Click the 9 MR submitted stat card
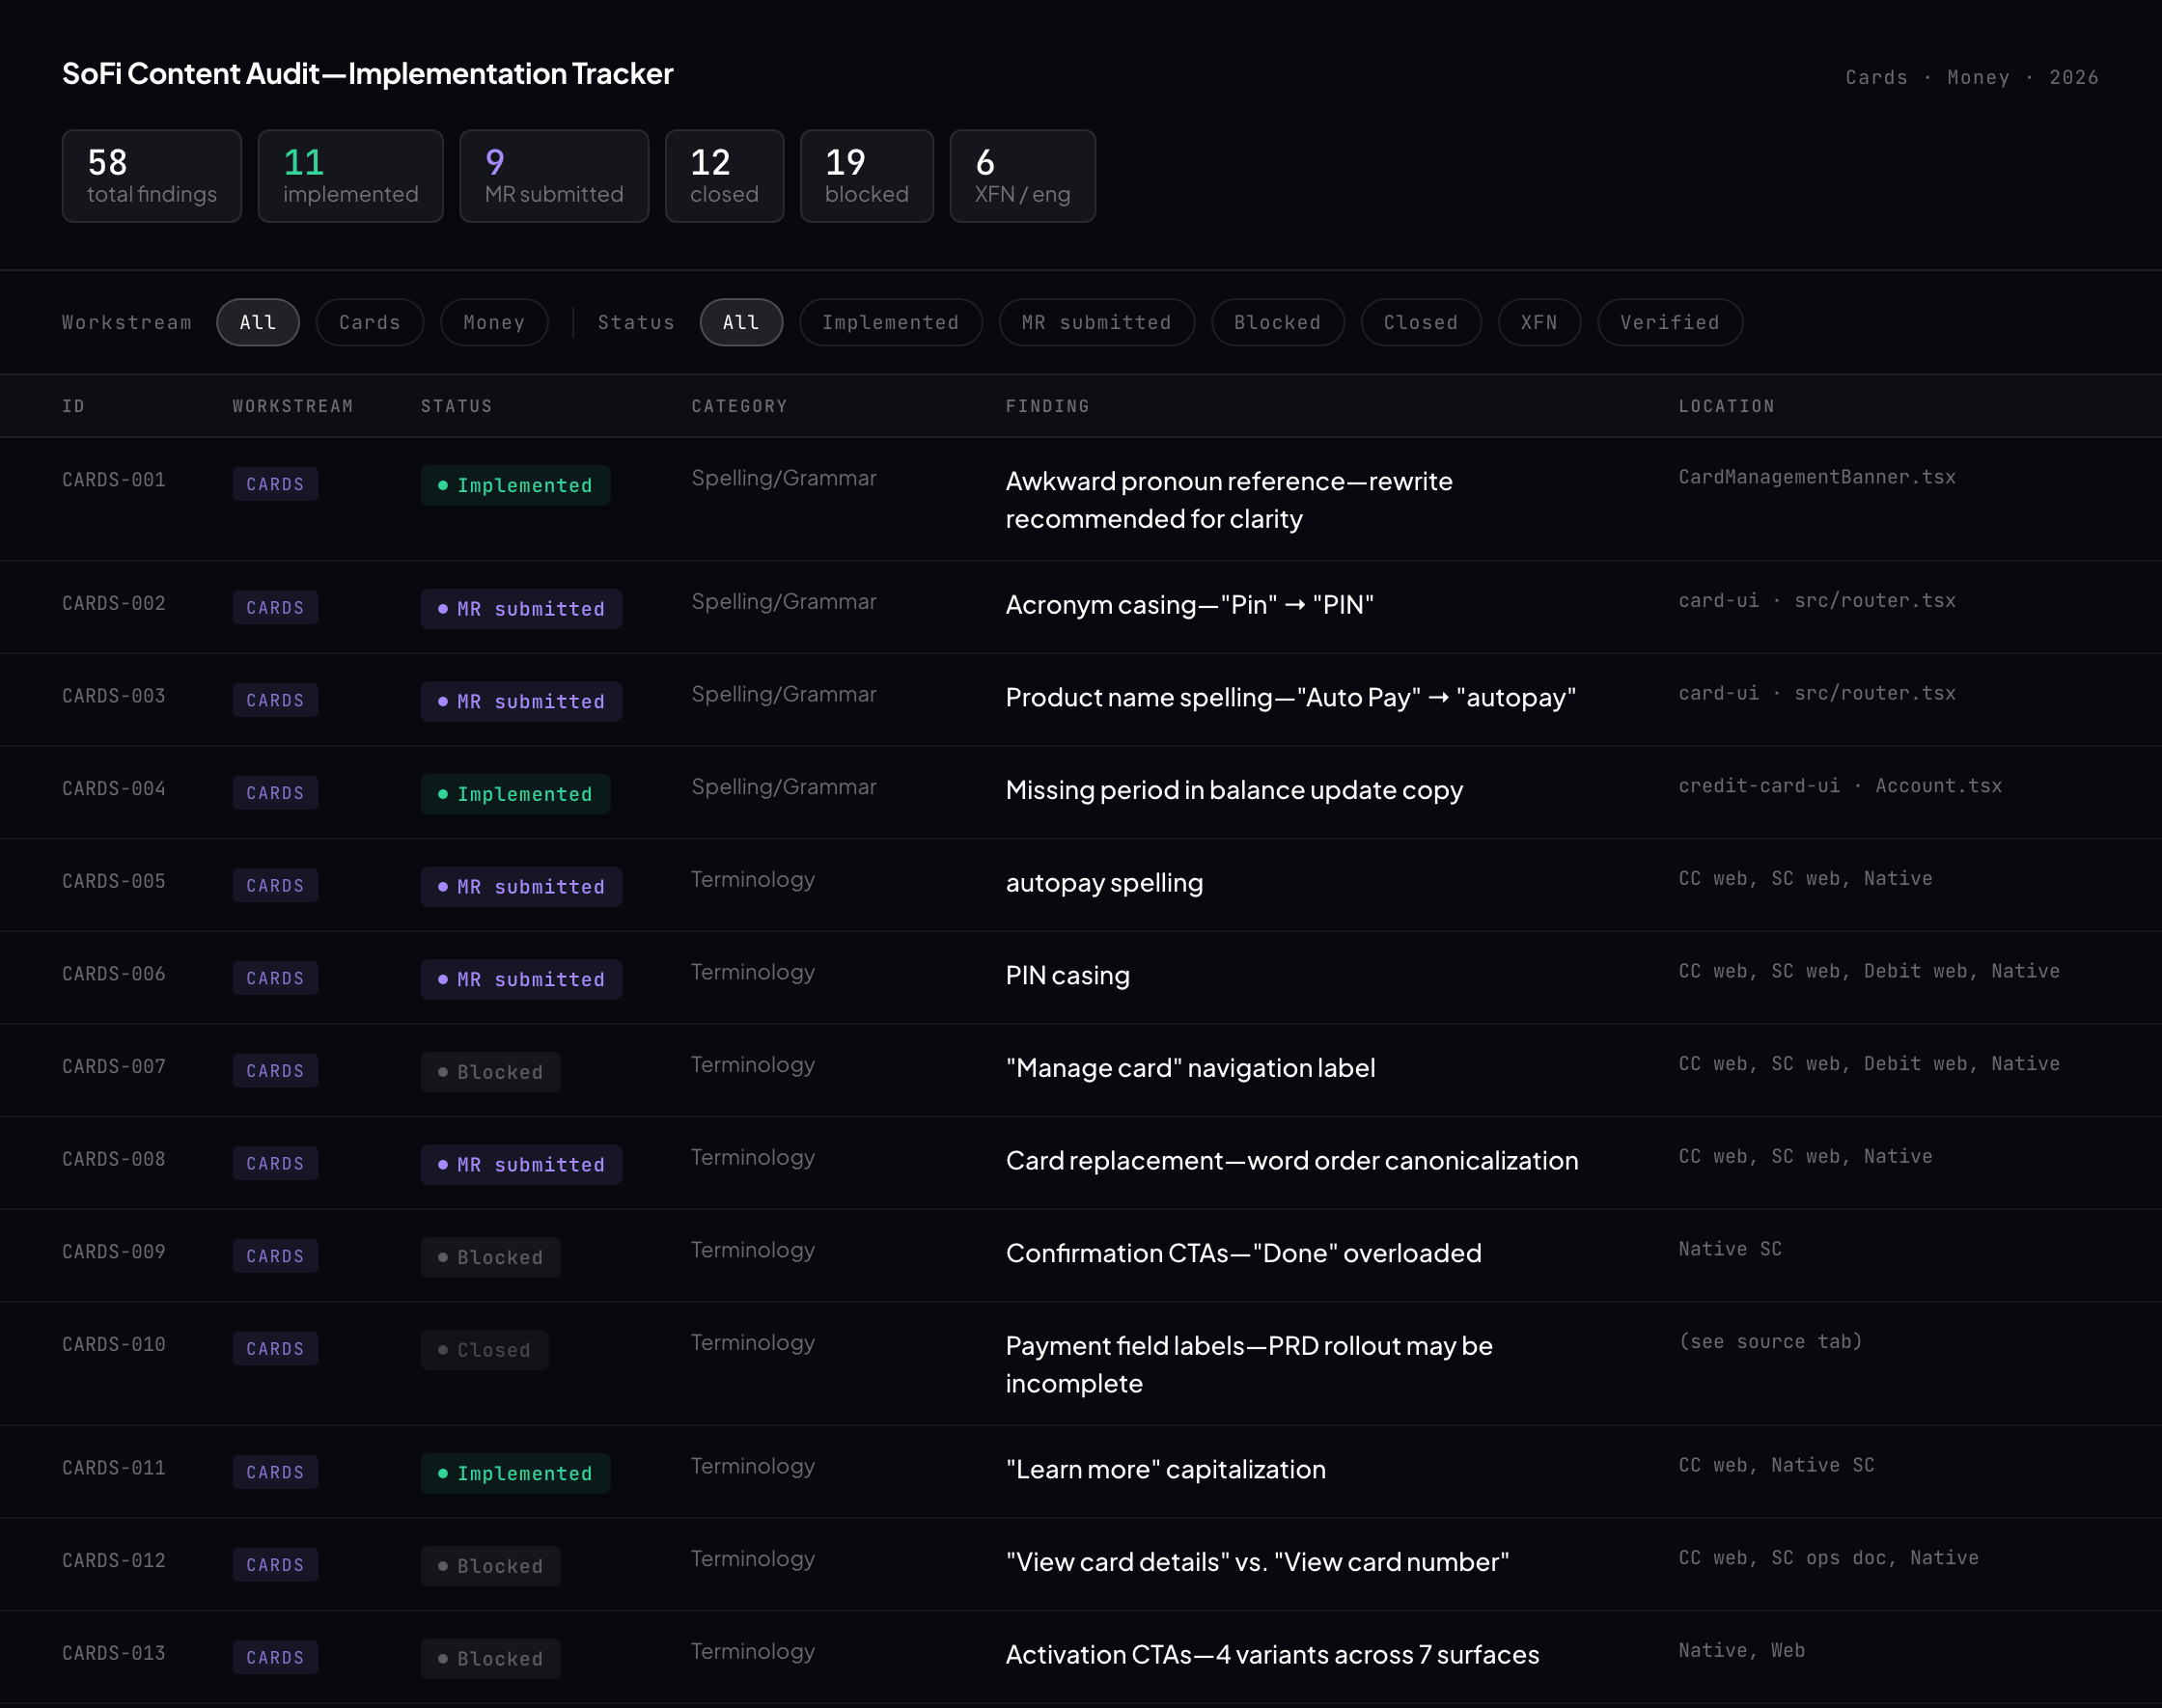Viewport: 2162px width, 1708px height. (x=554, y=176)
